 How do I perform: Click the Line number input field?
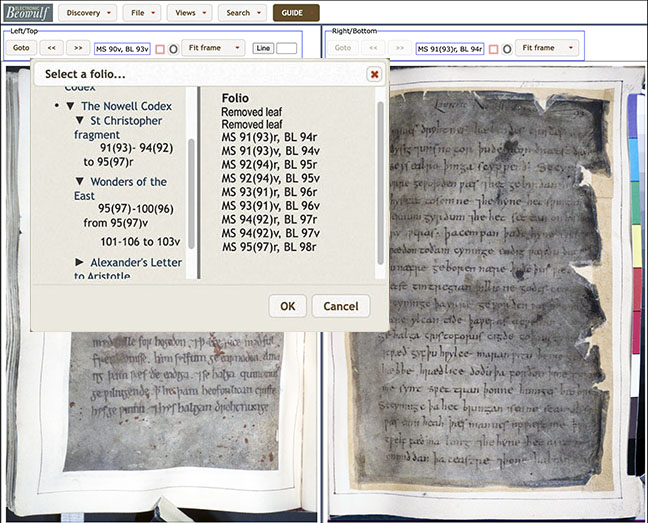click(286, 48)
